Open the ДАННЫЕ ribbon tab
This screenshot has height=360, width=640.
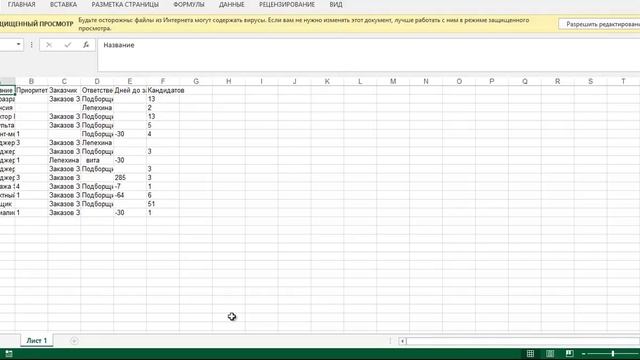pos(231,4)
